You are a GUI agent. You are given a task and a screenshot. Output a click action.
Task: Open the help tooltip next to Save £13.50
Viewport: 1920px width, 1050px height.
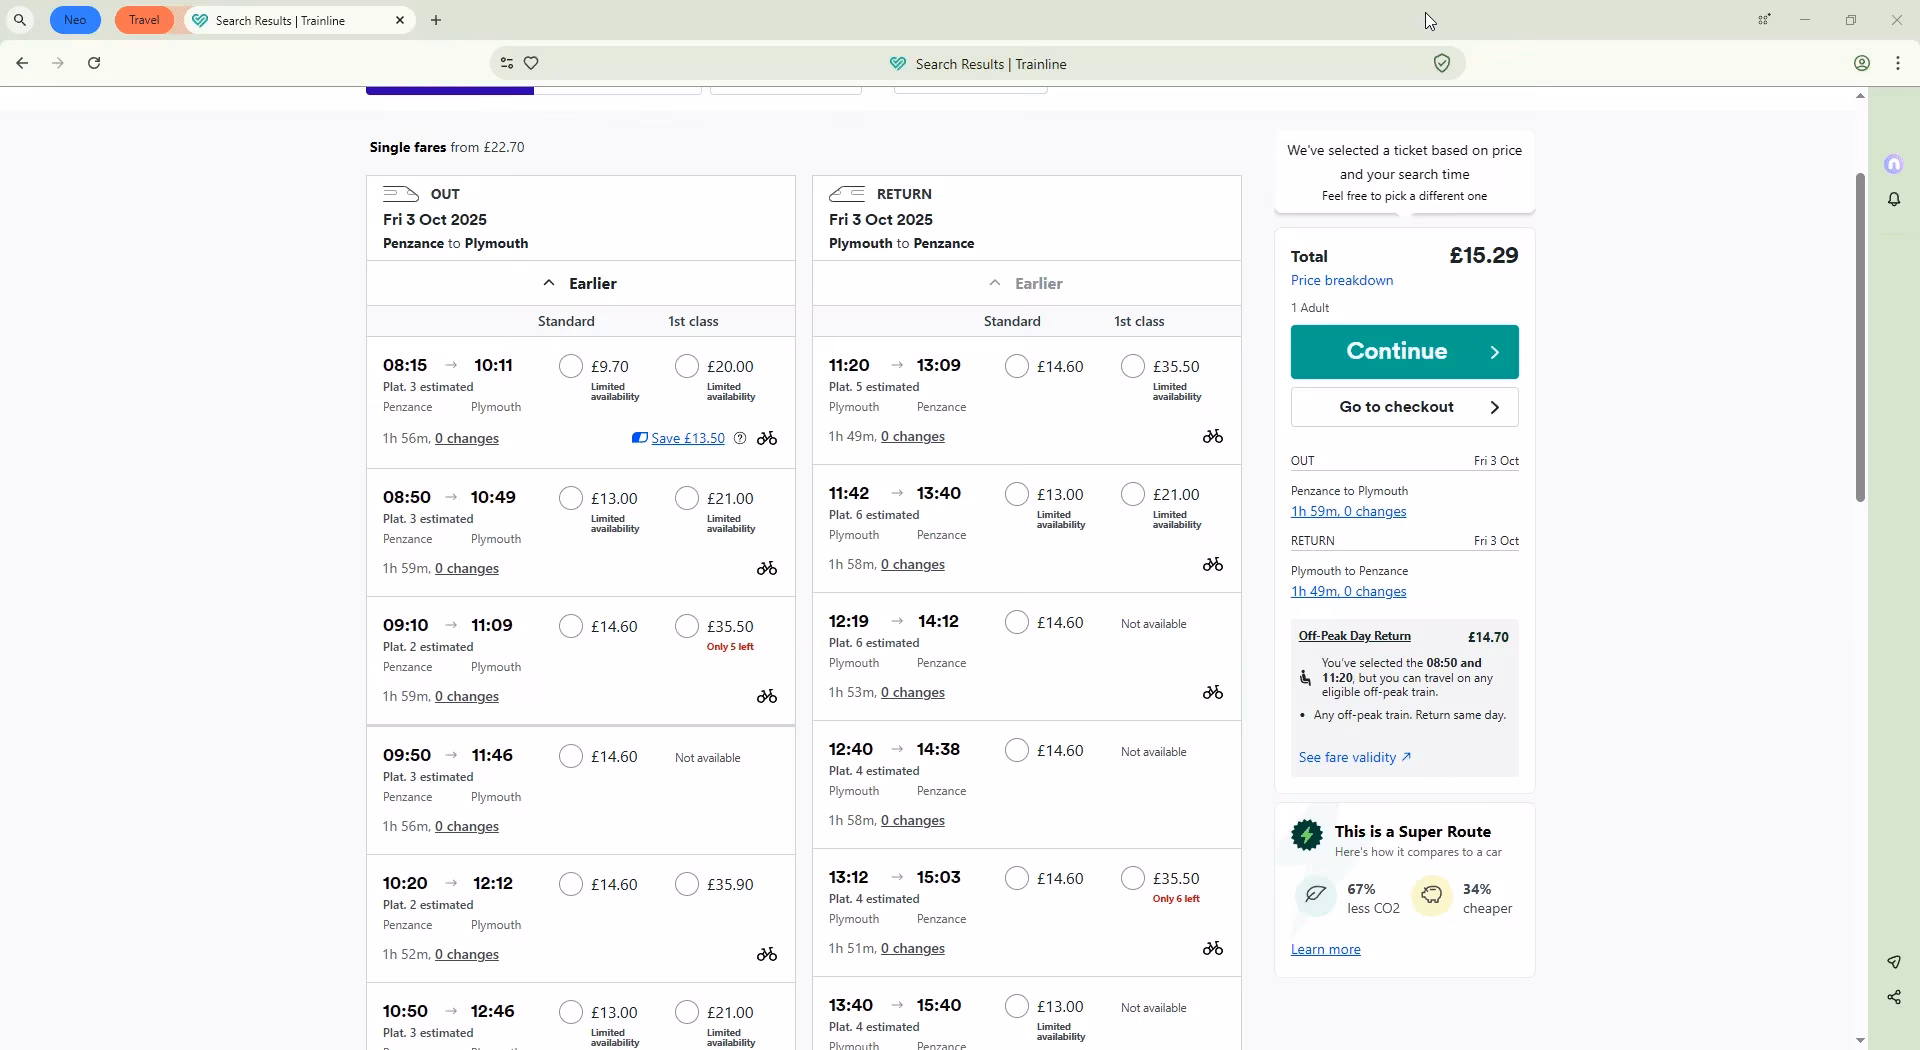(740, 438)
